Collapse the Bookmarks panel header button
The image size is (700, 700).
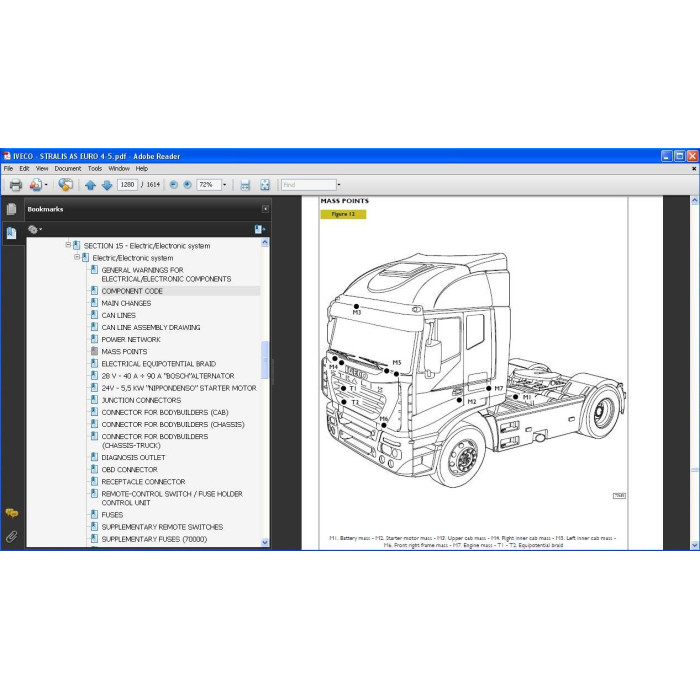tap(265, 209)
